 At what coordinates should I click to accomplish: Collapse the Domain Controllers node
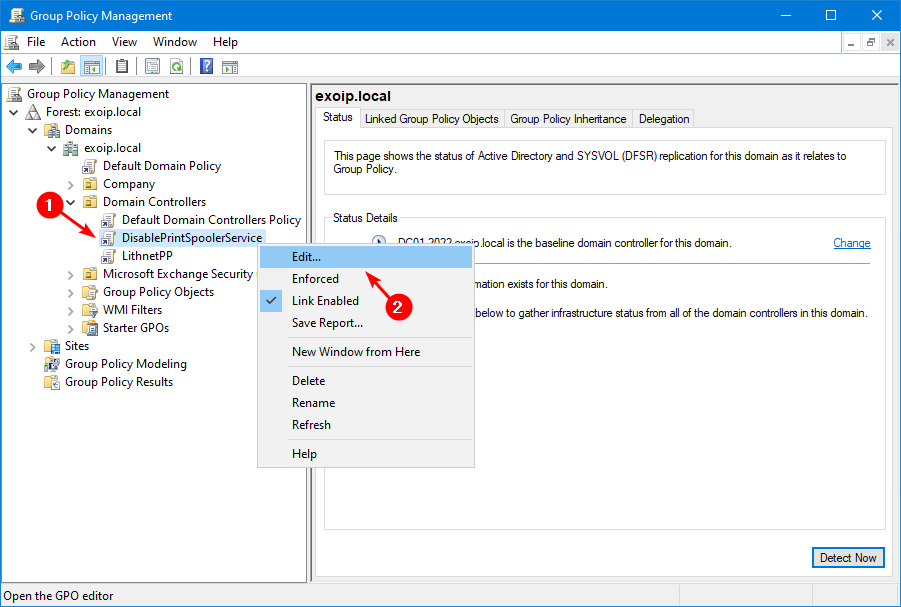coord(71,202)
